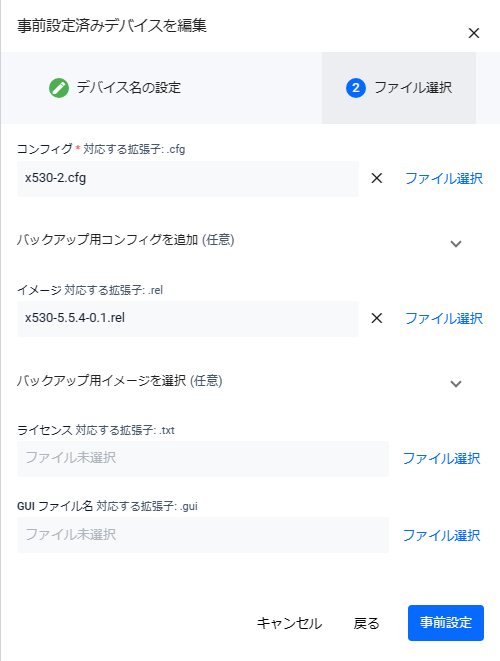The image size is (500, 661).
Task: Choose a GUI file via ファイル選択 link
Action: click(x=441, y=535)
